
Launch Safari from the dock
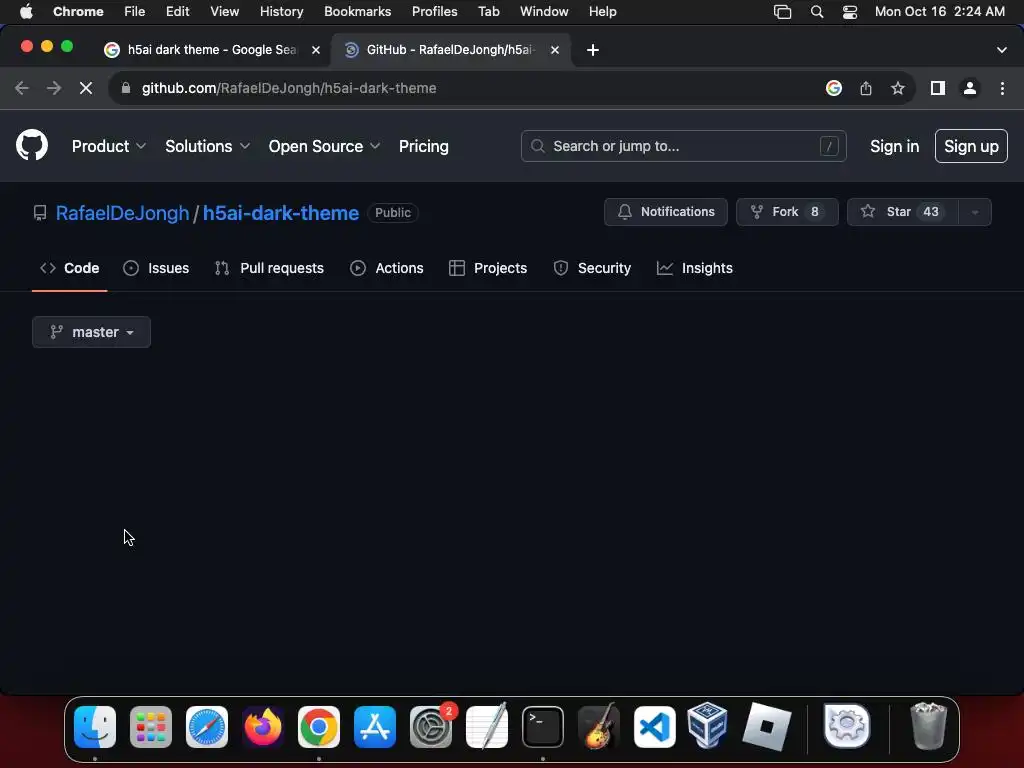click(207, 727)
